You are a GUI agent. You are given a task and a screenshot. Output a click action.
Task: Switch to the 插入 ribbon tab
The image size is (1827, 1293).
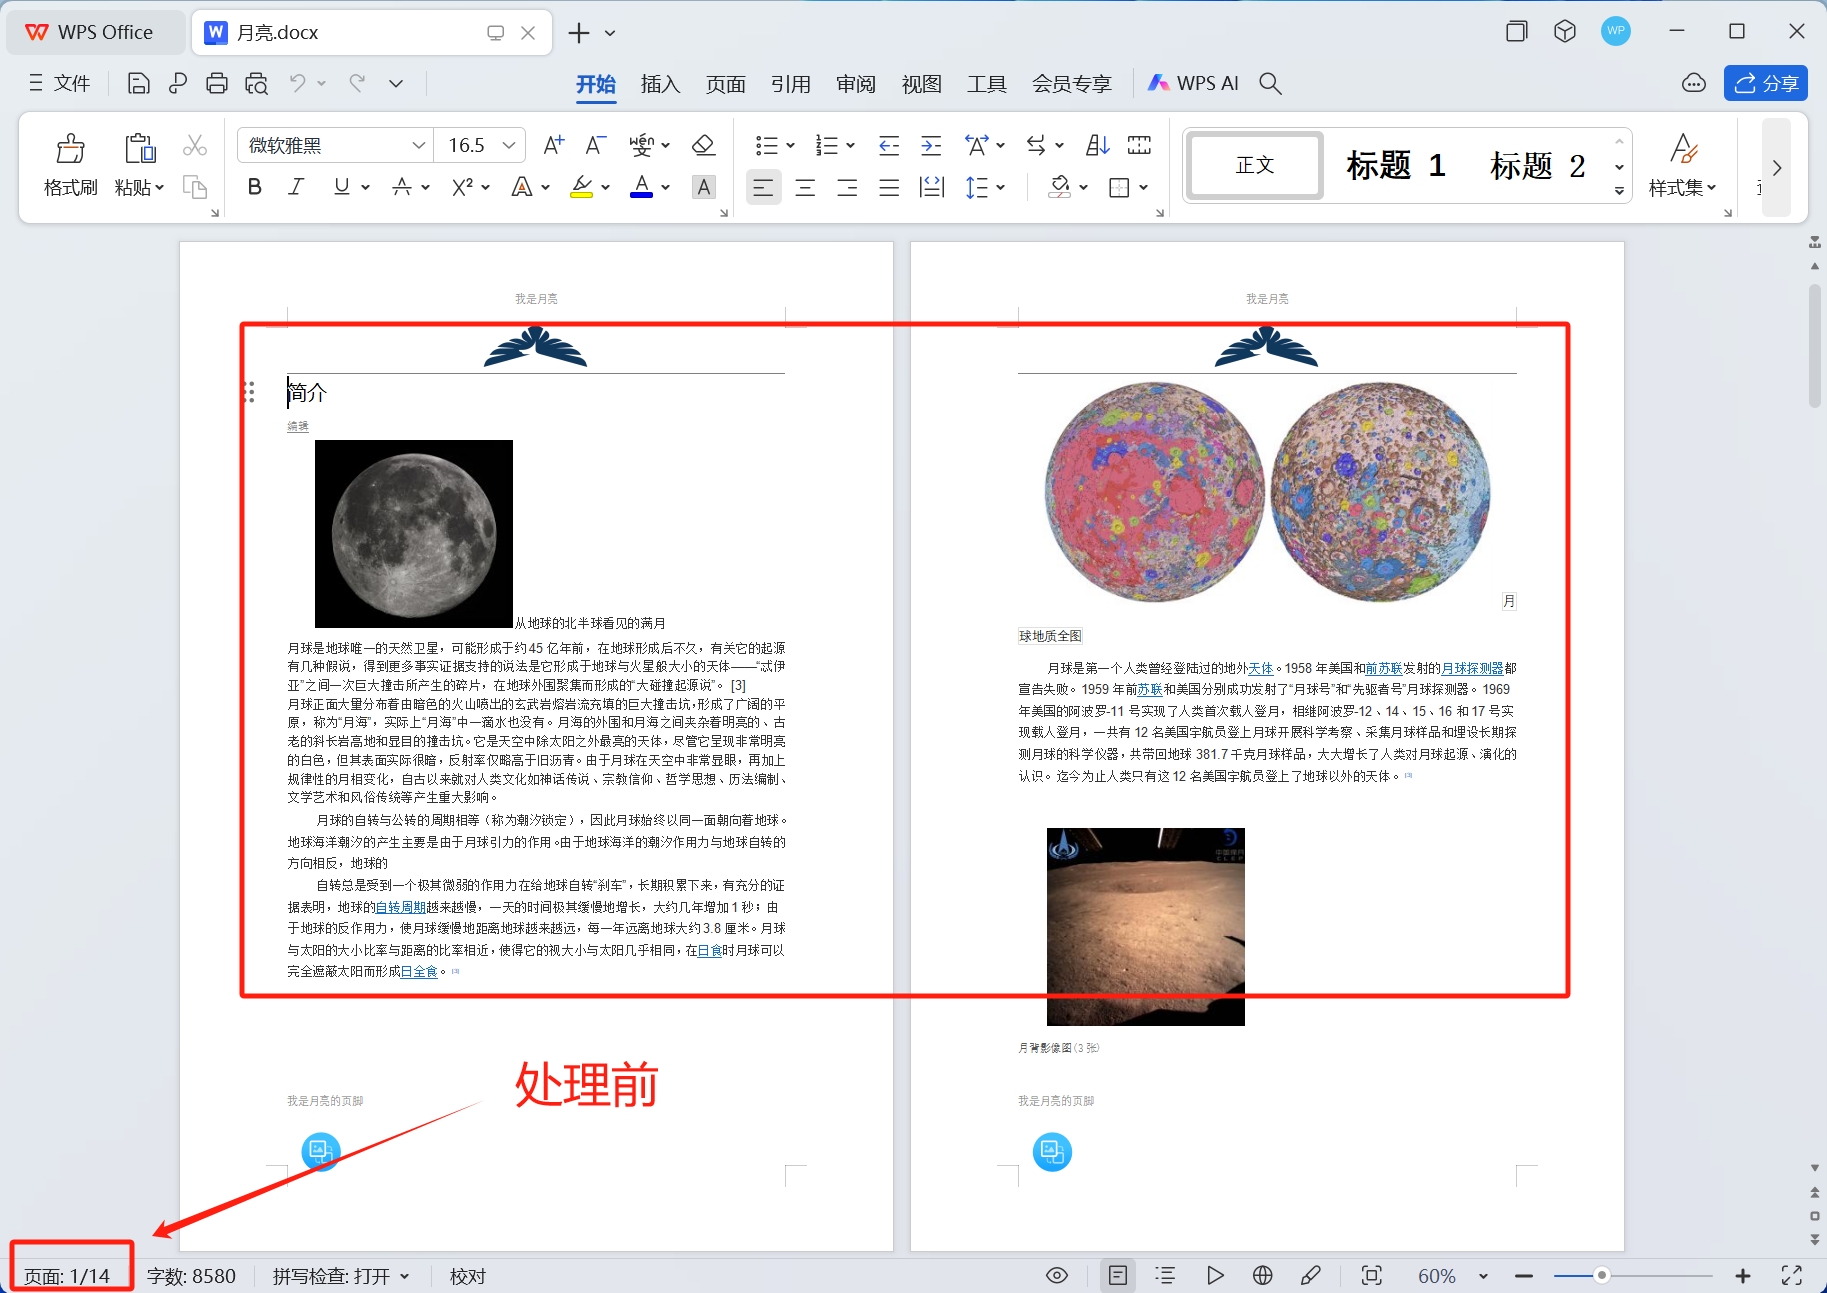tap(660, 83)
